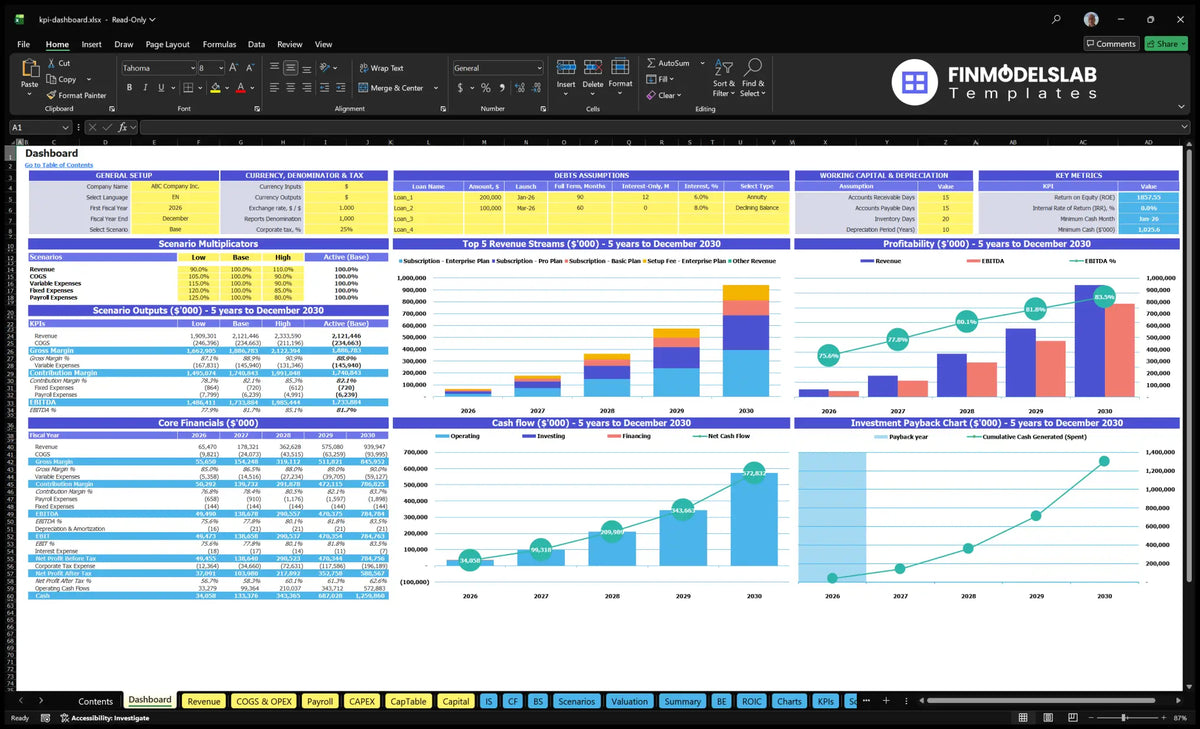Open the Tahoma font name dropdown
Viewport: 1200px width, 729px height.
click(x=191, y=68)
